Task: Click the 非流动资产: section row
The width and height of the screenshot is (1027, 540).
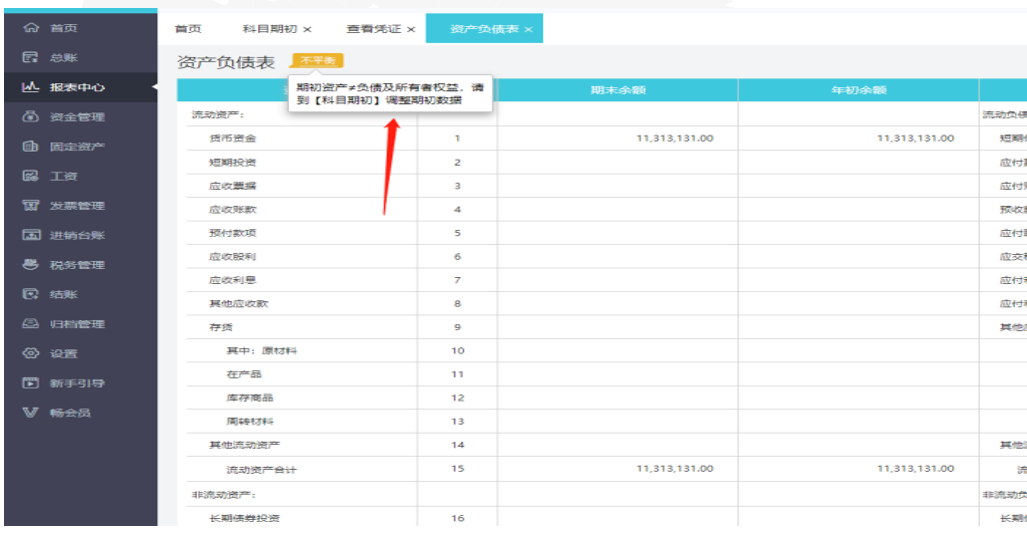Action: (x=224, y=495)
